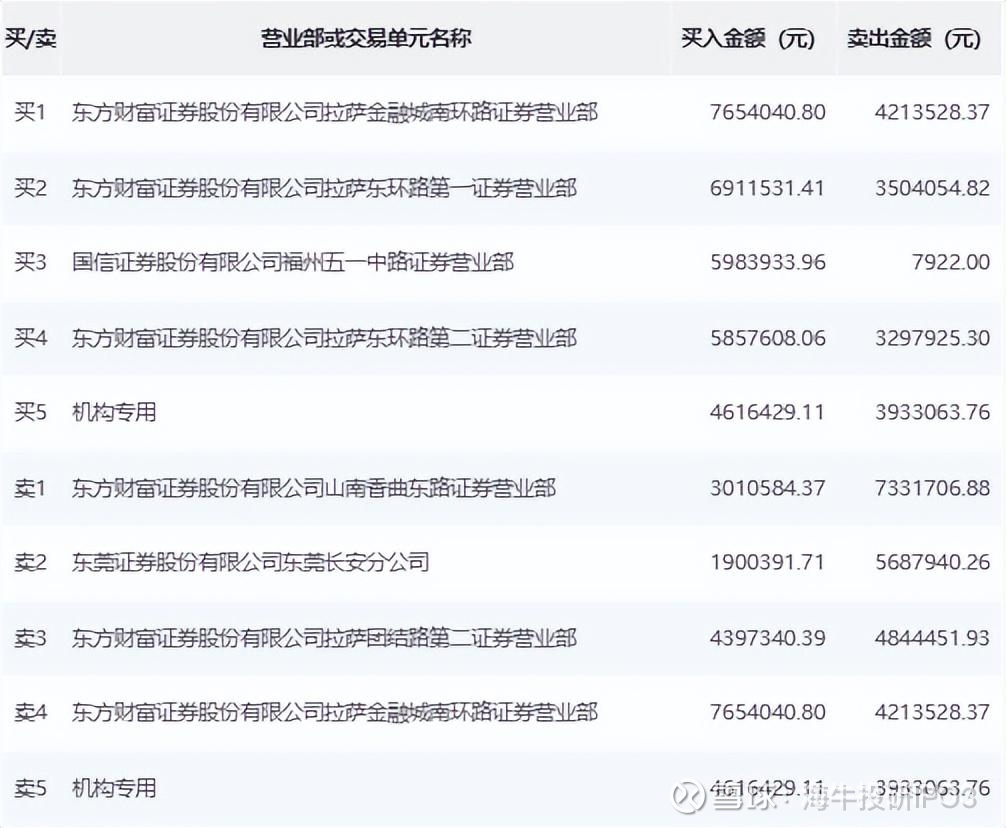This screenshot has width=1006, height=828.
Task: Click sell amount 7922.00
Action: click(951, 262)
